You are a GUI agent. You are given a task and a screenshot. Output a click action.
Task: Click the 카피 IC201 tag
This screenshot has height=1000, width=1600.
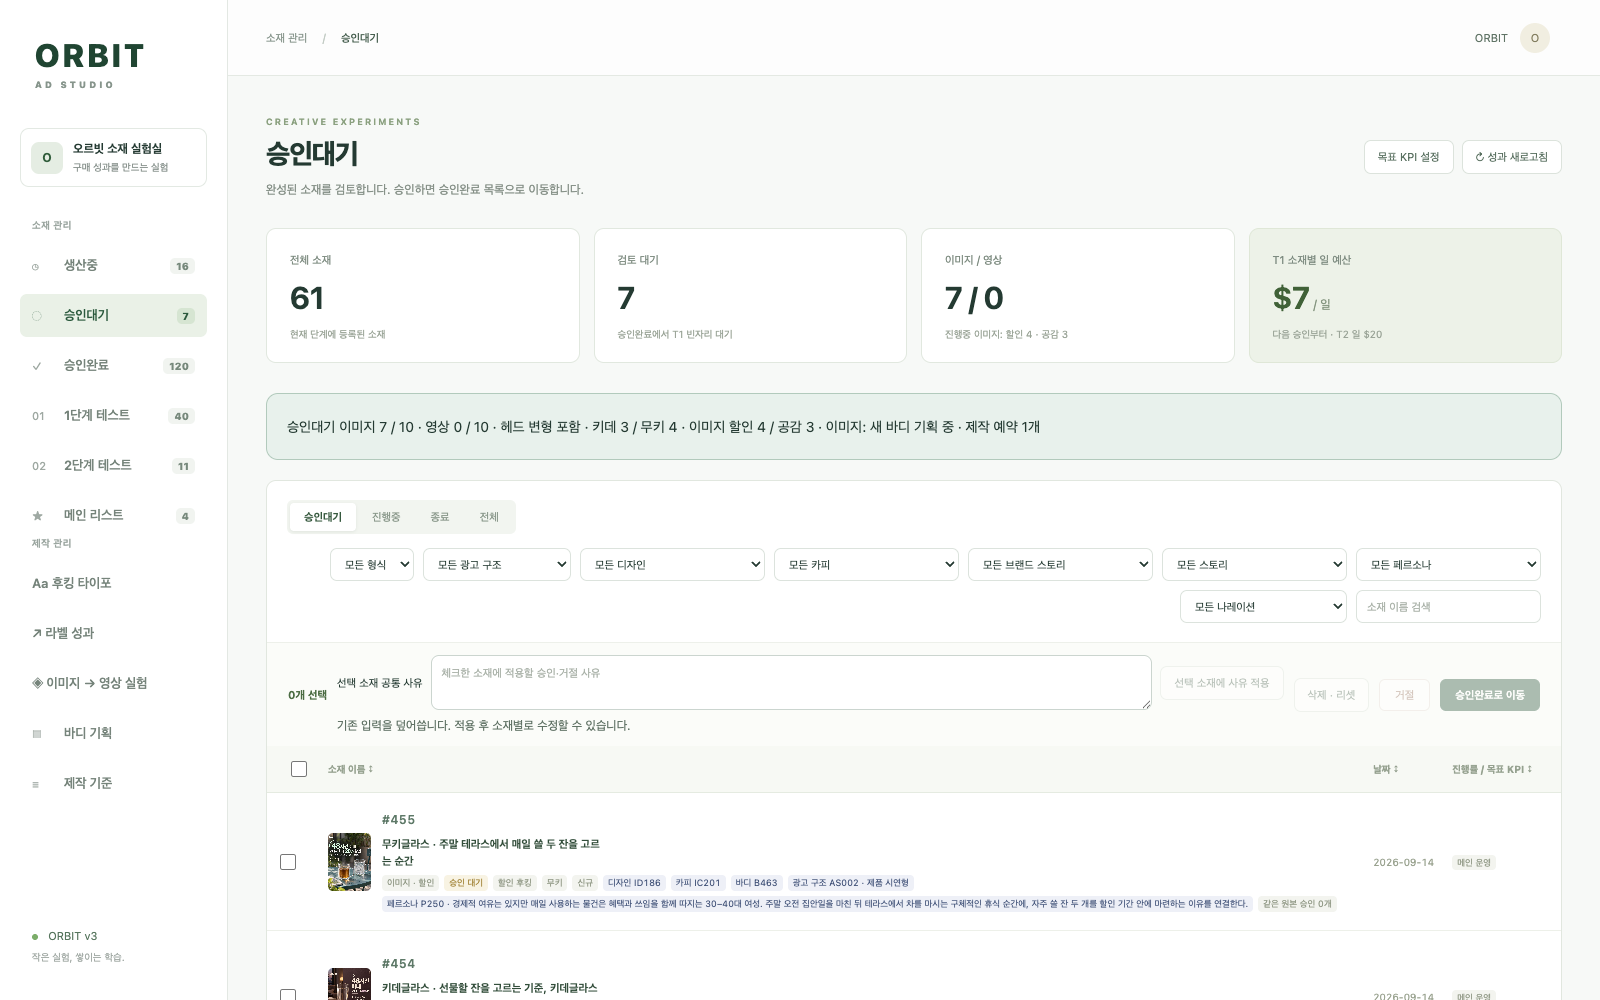[698, 883]
